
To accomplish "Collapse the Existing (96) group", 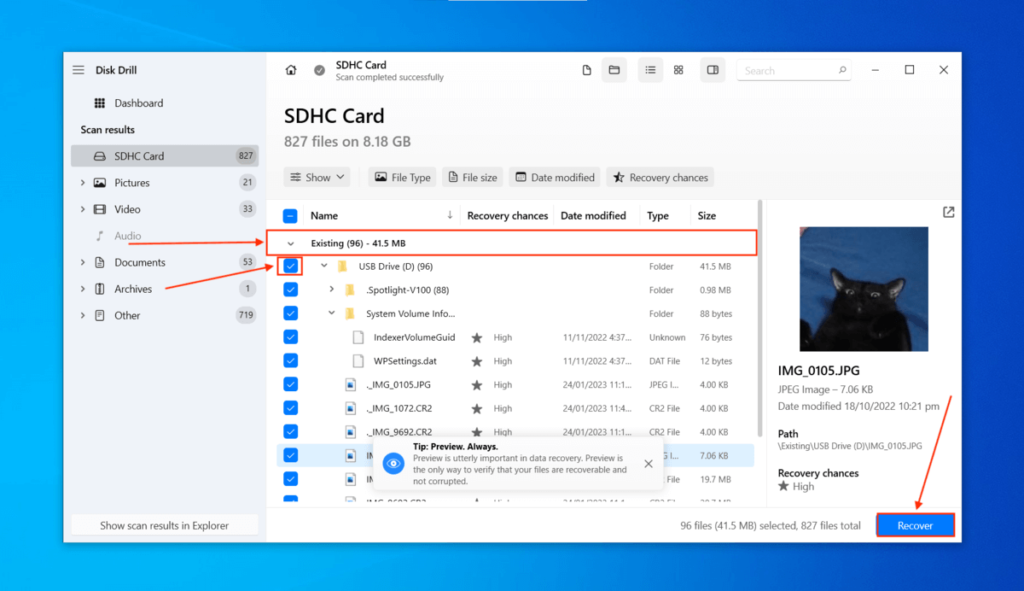I will (x=290, y=242).
